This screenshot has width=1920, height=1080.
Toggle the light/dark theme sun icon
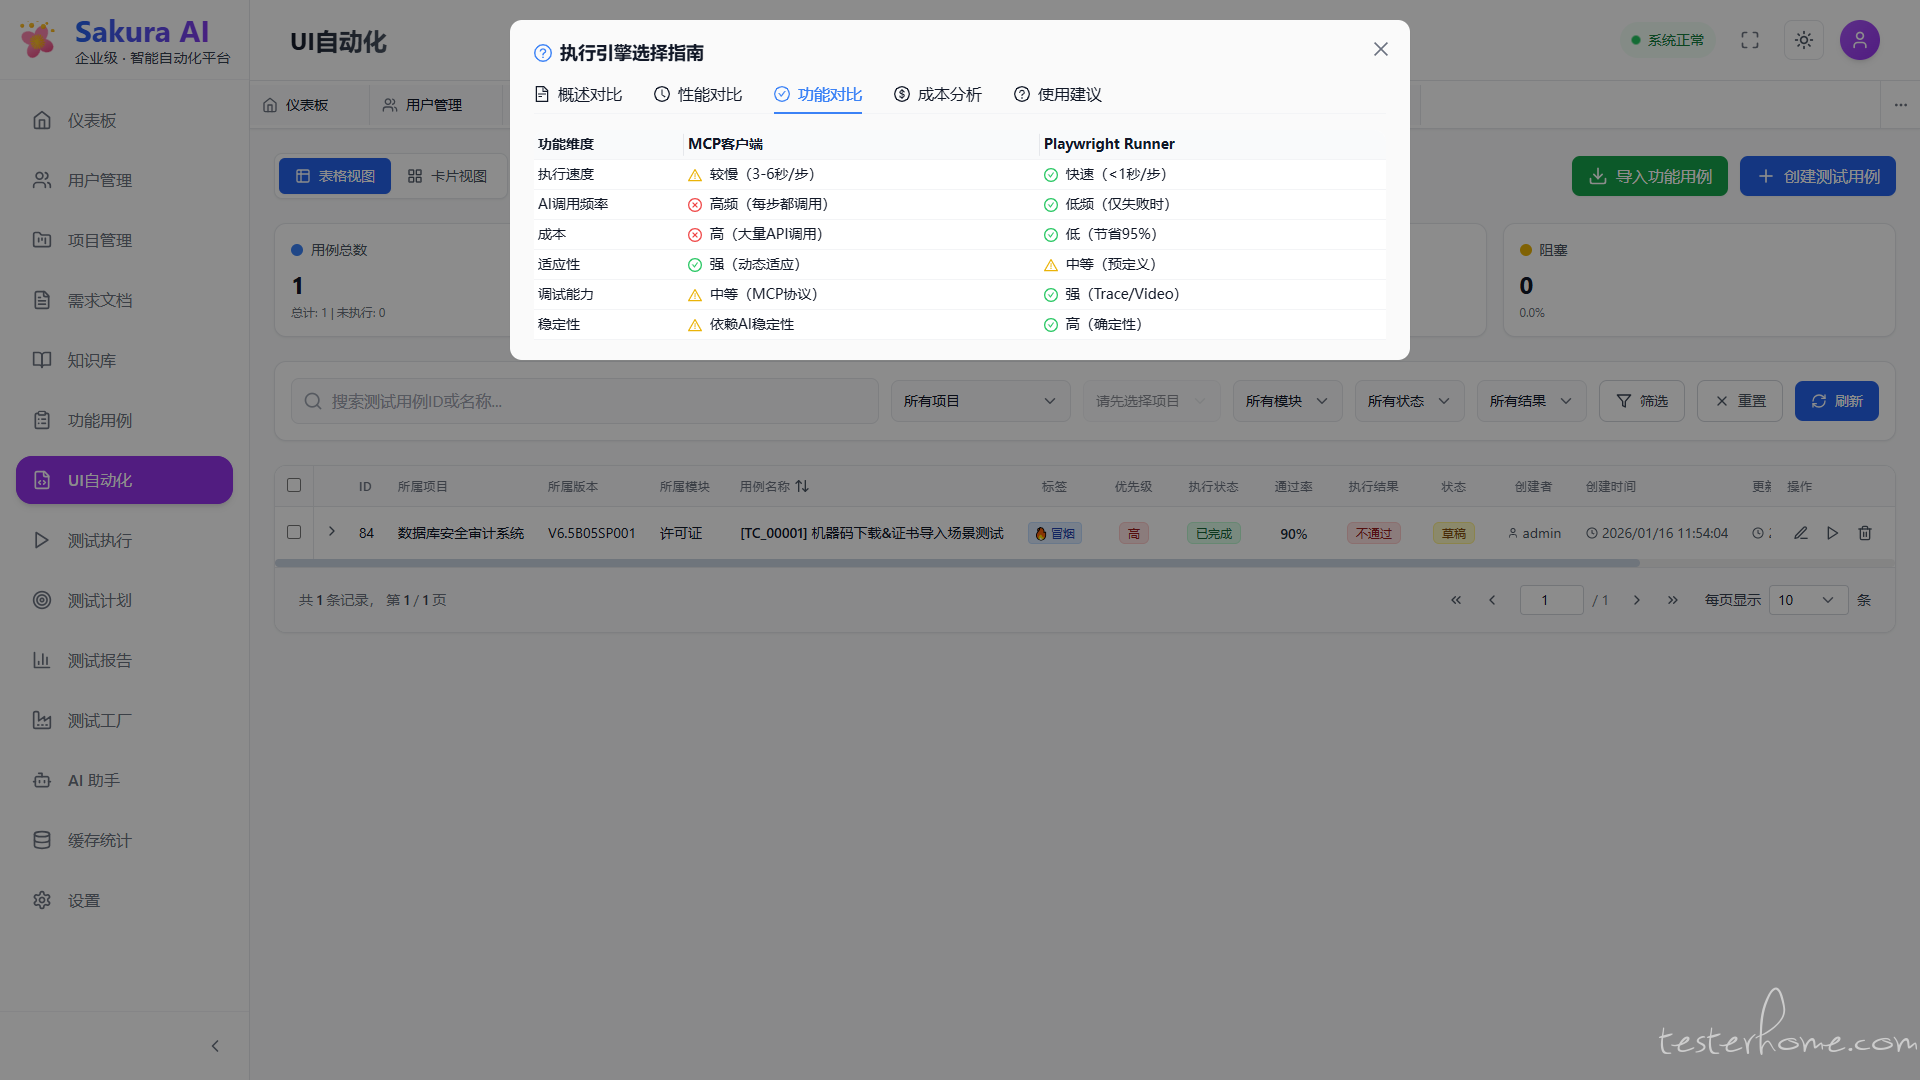coord(1804,40)
